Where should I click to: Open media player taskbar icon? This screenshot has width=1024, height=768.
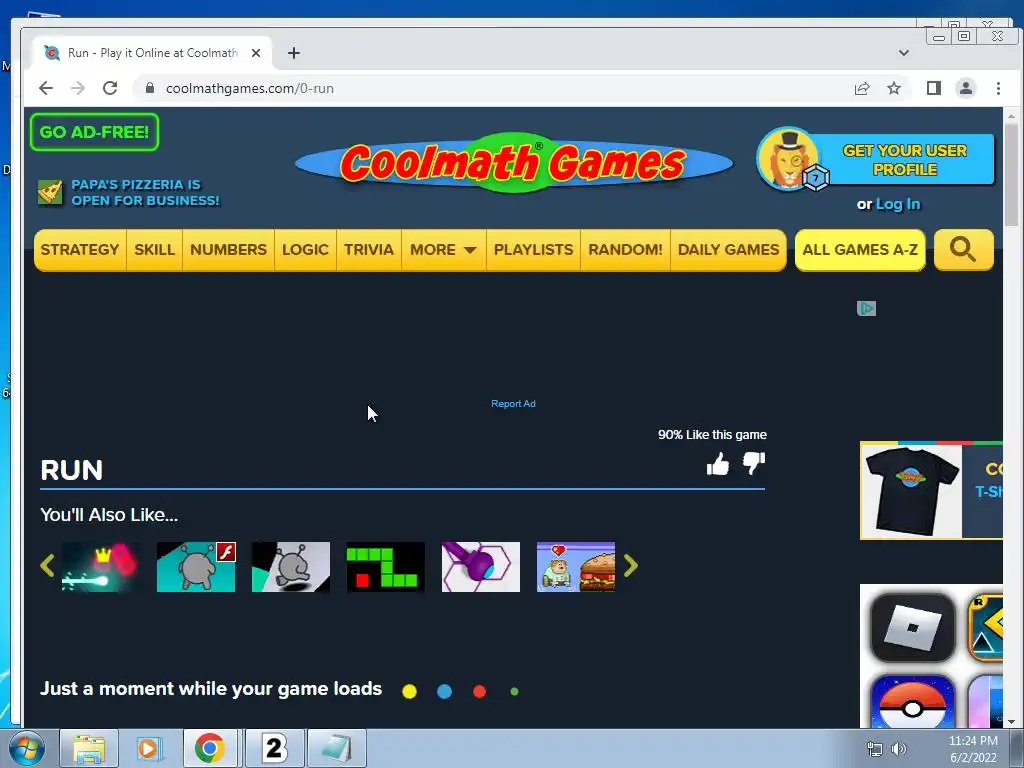click(x=150, y=748)
